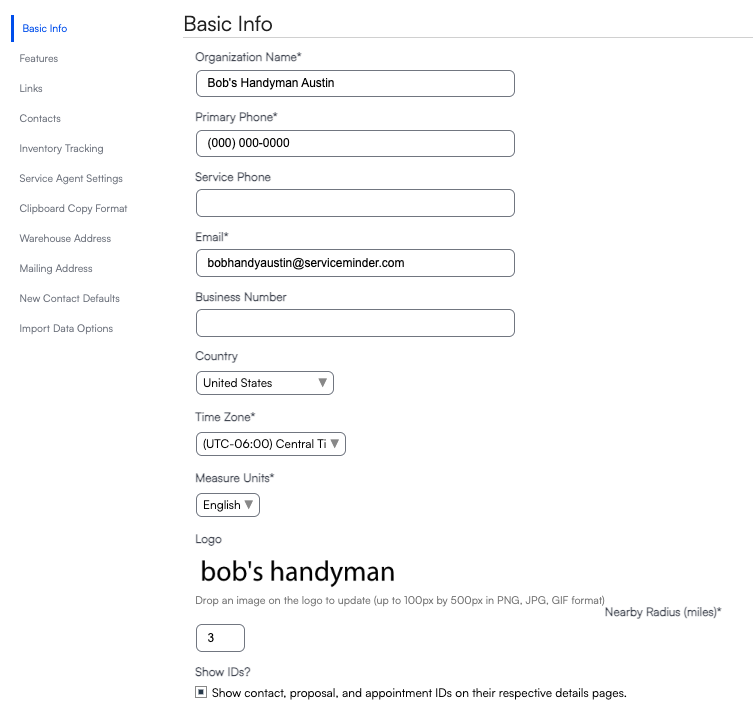Expand the Time Zone dropdown
This screenshot has height=719, width=753.
(x=271, y=444)
